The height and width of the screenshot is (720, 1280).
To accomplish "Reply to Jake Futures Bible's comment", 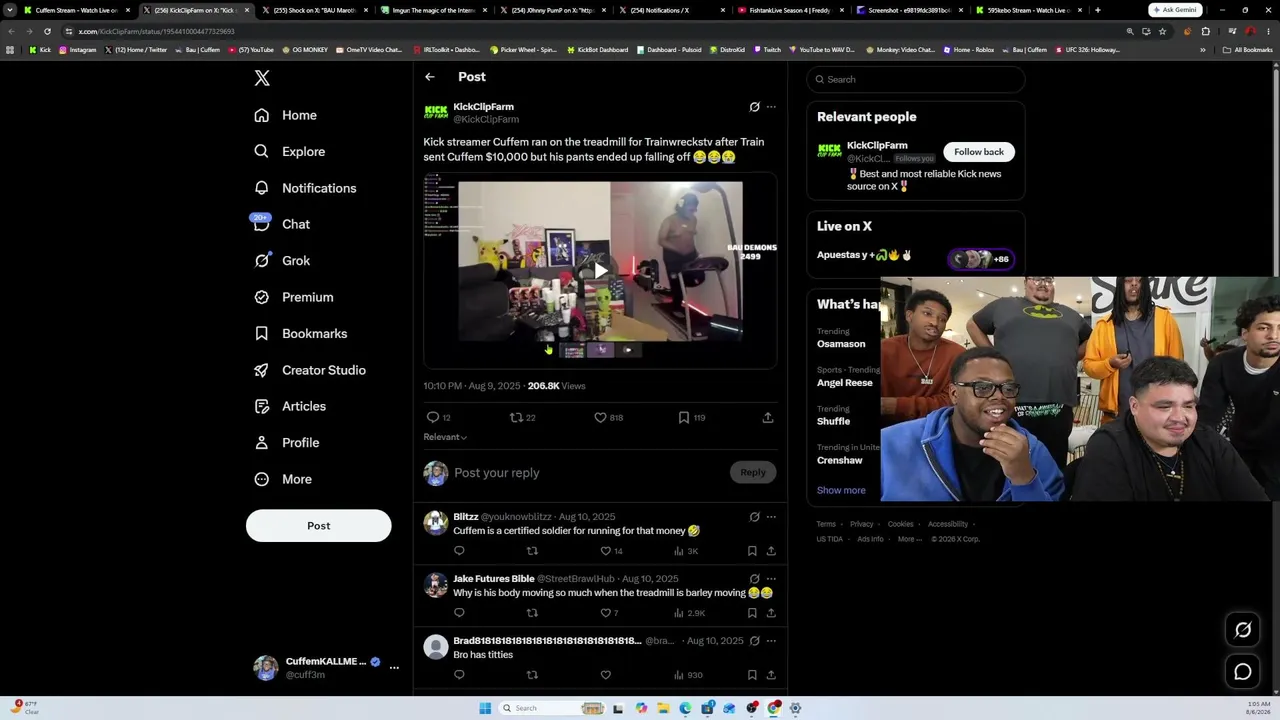I will point(459,613).
